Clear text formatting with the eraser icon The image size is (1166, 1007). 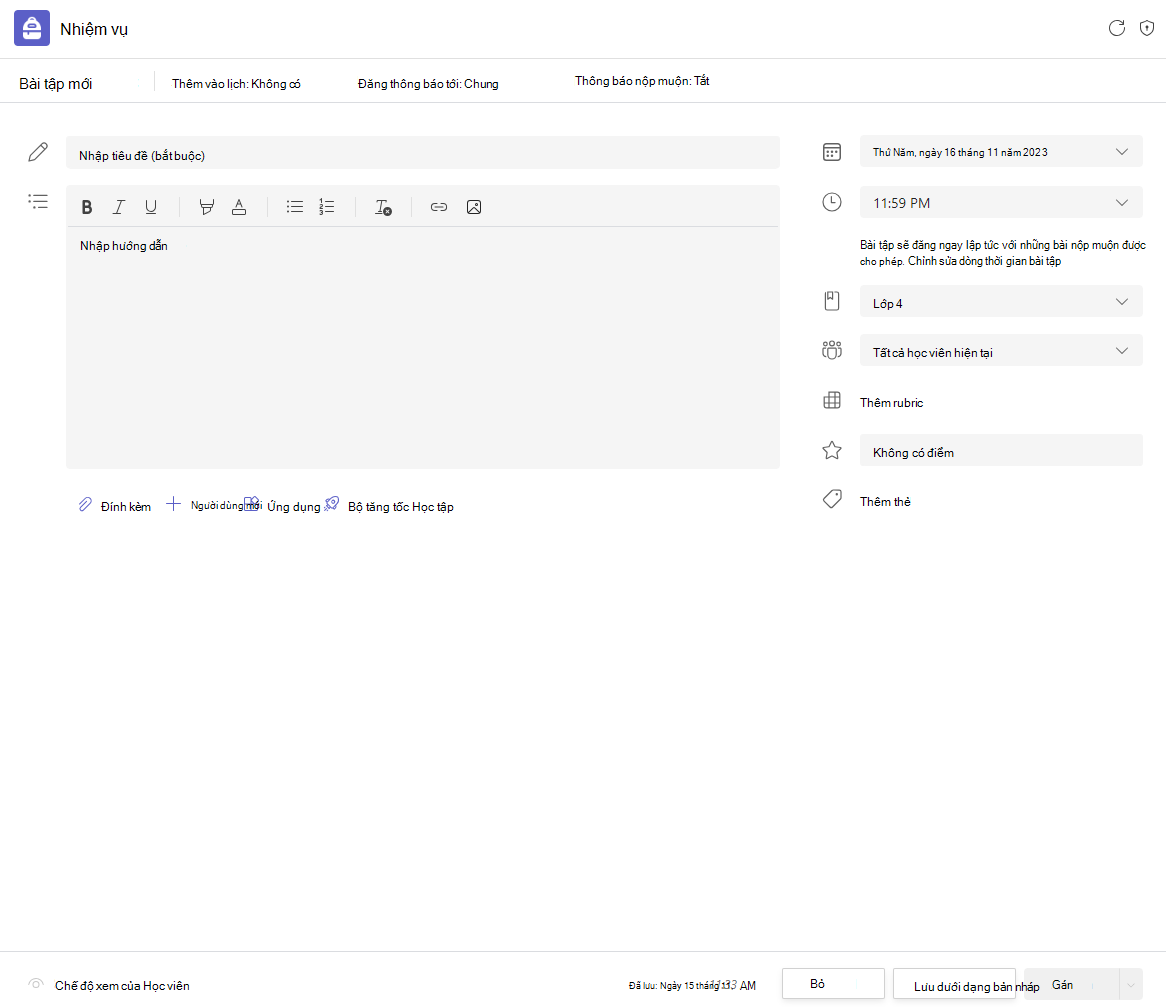pos(383,207)
